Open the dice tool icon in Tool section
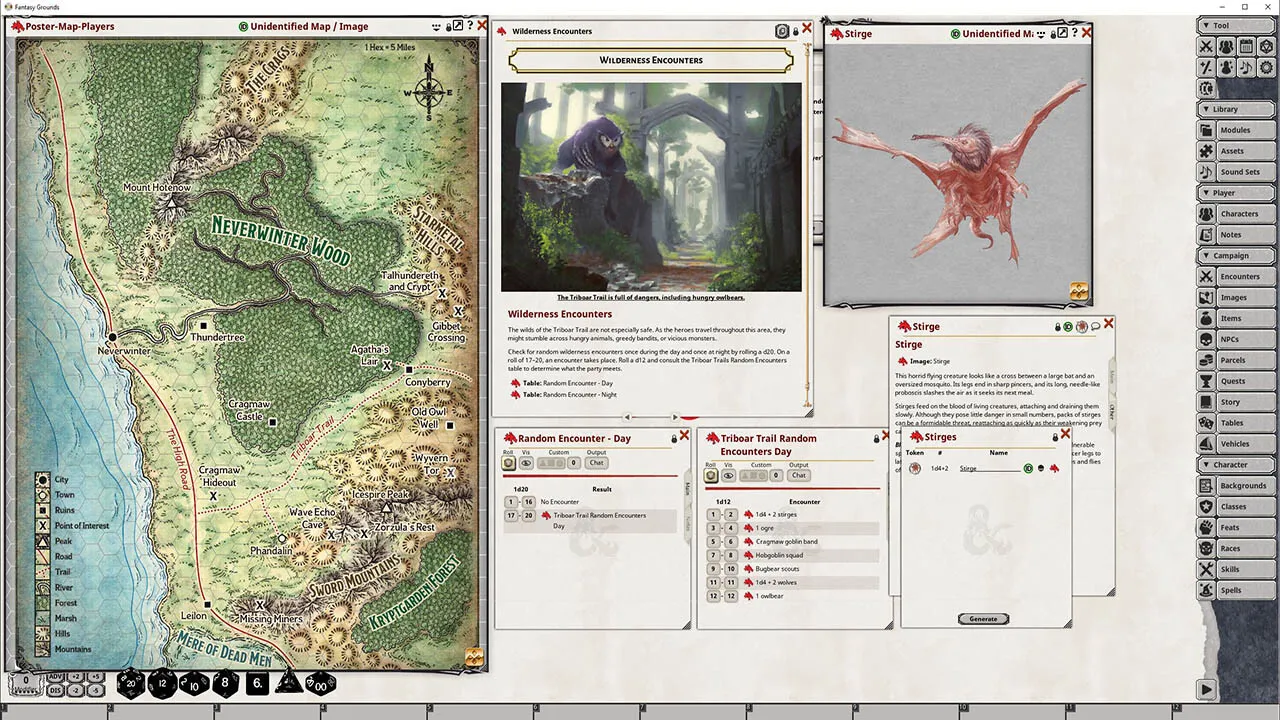The height and width of the screenshot is (720, 1280). [1266, 46]
